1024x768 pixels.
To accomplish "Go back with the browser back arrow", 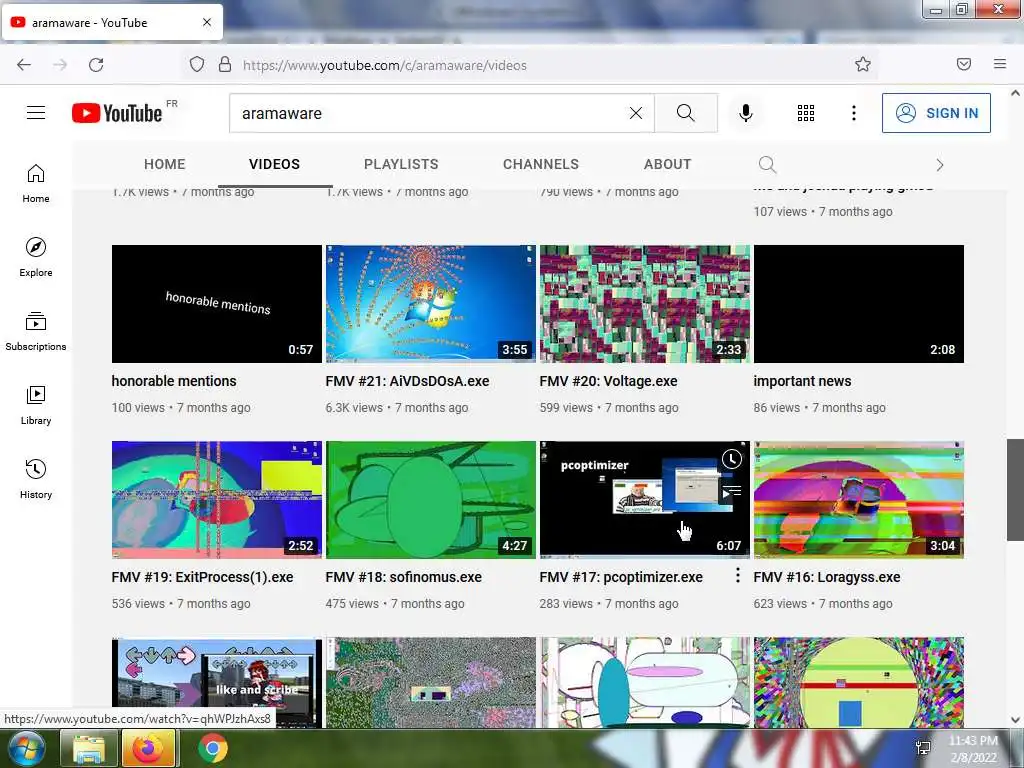I will (x=24, y=65).
